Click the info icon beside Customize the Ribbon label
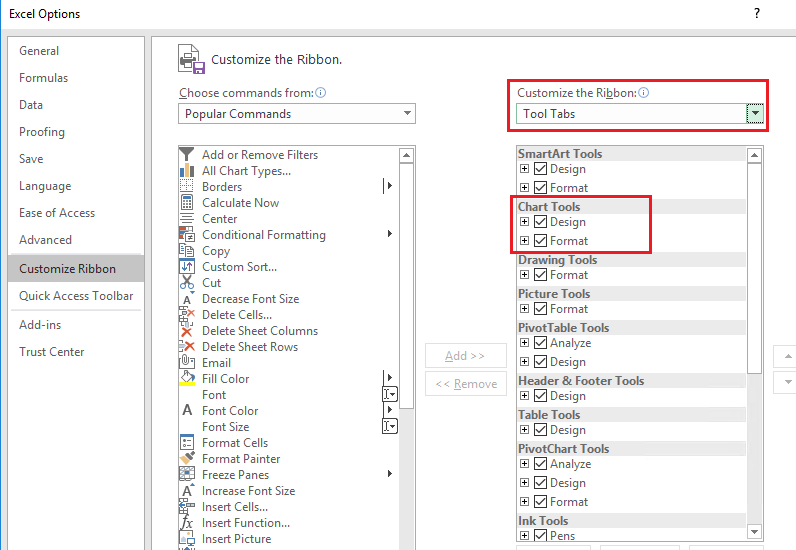Image resolution: width=796 pixels, height=550 pixels. click(x=643, y=92)
